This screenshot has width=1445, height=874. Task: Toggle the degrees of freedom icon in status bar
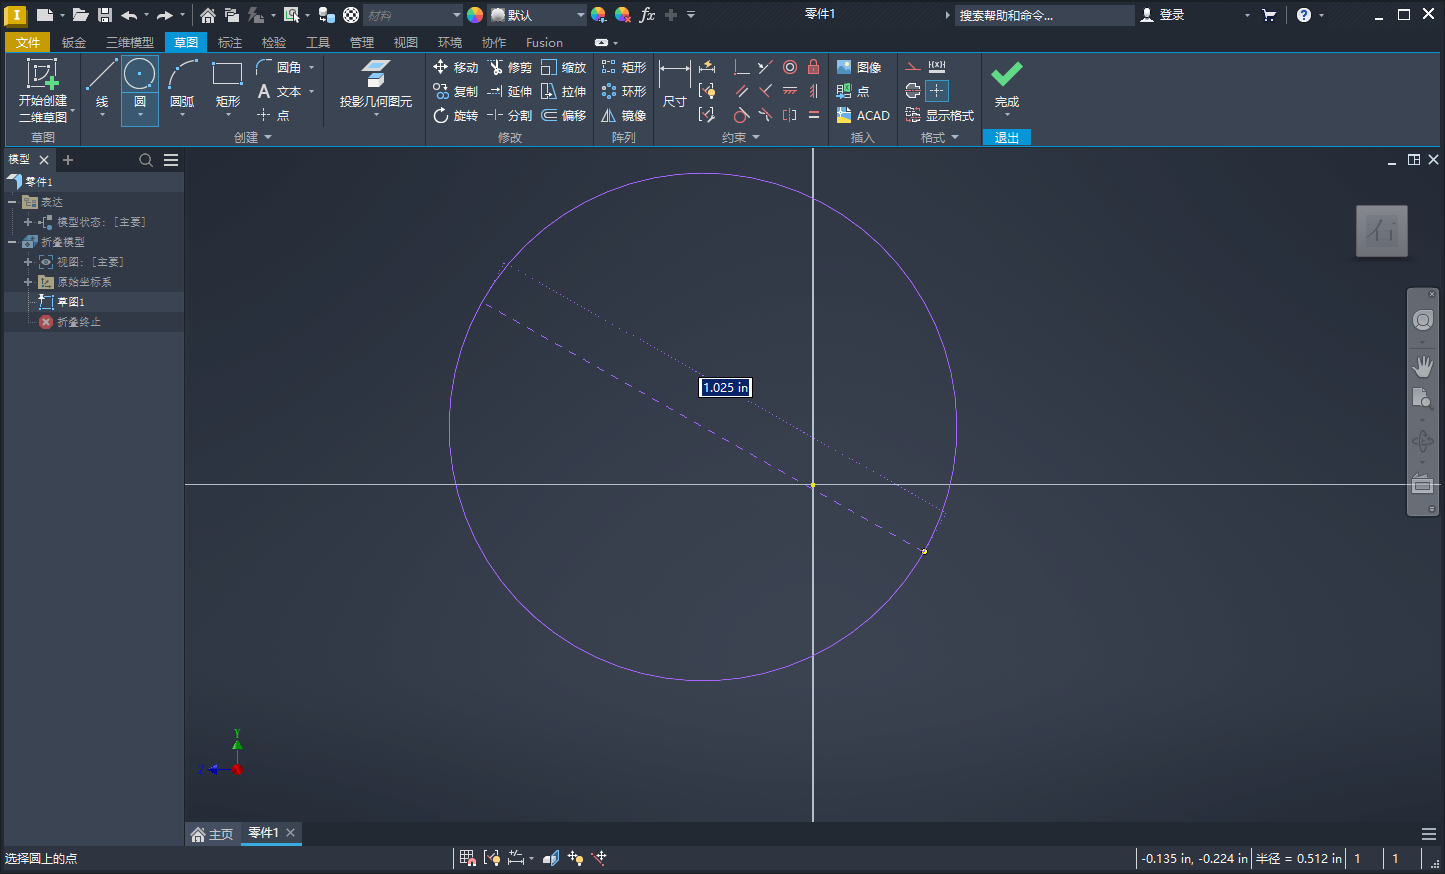(x=575, y=858)
